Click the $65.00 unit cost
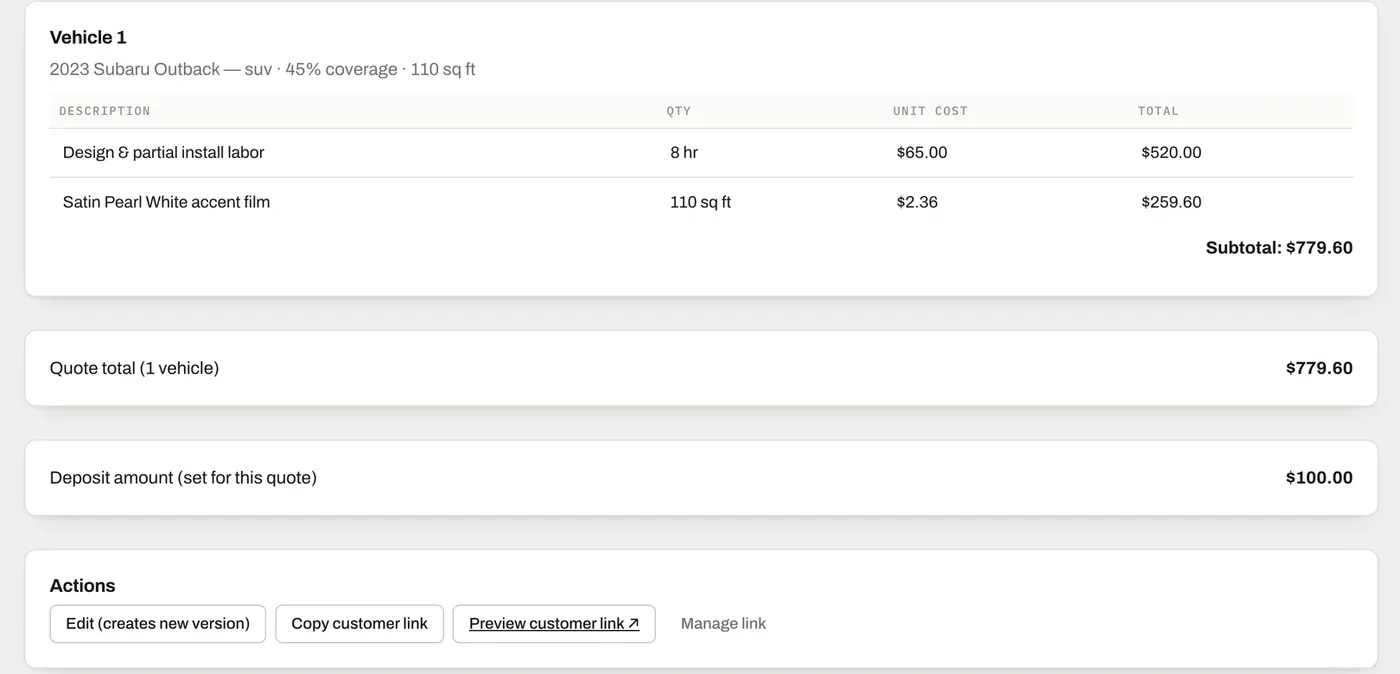 tap(922, 153)
